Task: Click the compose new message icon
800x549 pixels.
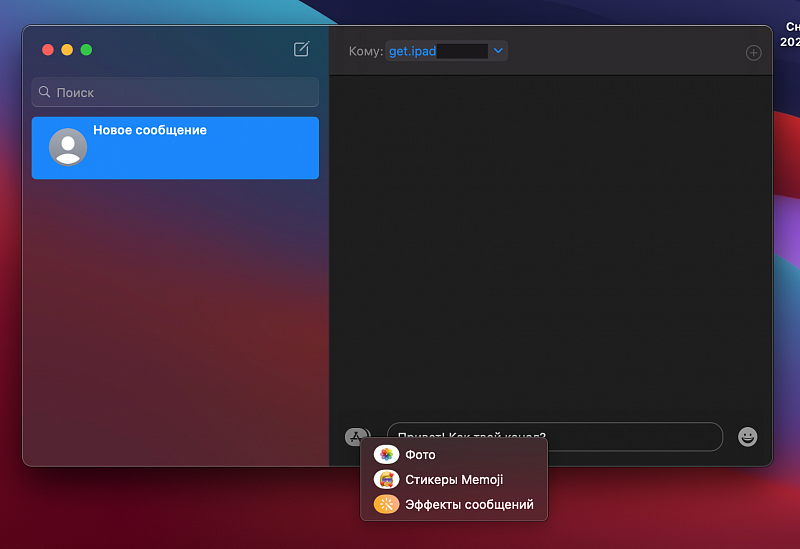Action: click(x=301, y=49)
